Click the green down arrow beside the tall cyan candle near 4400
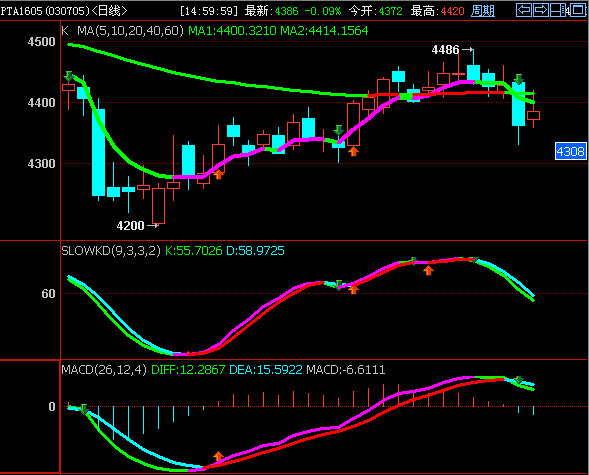Viewport: 589px width, 475px height. pyautogui.click(x=519, y=79)
